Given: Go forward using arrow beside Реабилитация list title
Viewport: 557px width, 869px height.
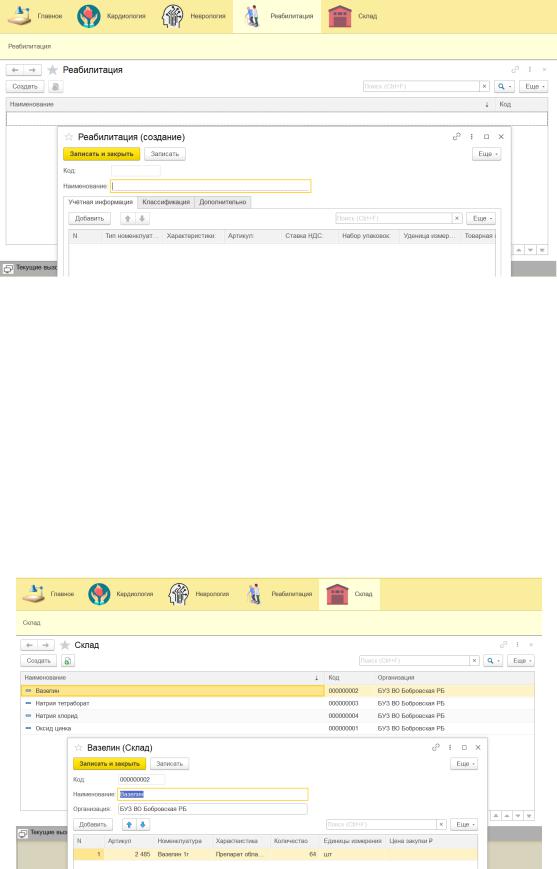Looking at the screenshot, I should pyautogui.click(x=33, y=70).
